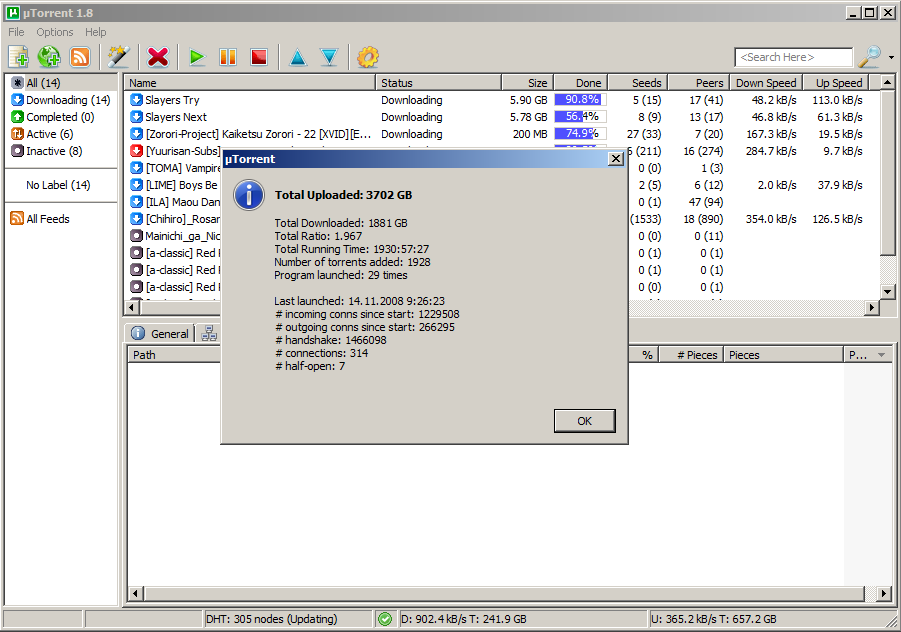Click the Mainichi_ga_Nic stopped torrent icon
This screenshot has width=901, height=632.
click(136, 236)
